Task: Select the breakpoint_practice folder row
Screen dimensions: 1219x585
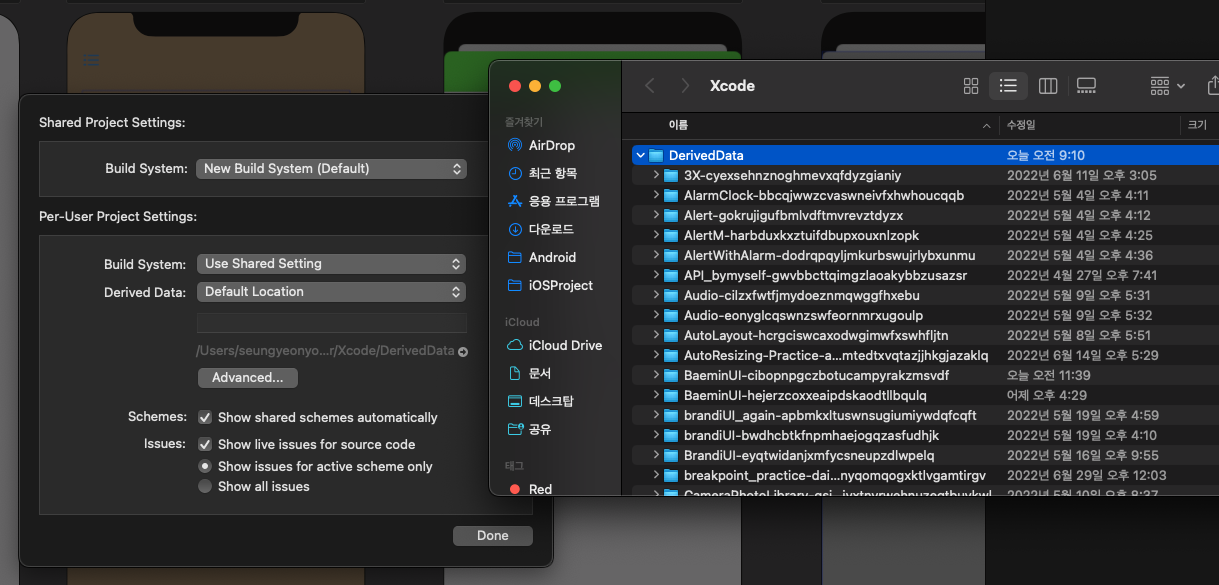Action: click(x=926, y=476)
